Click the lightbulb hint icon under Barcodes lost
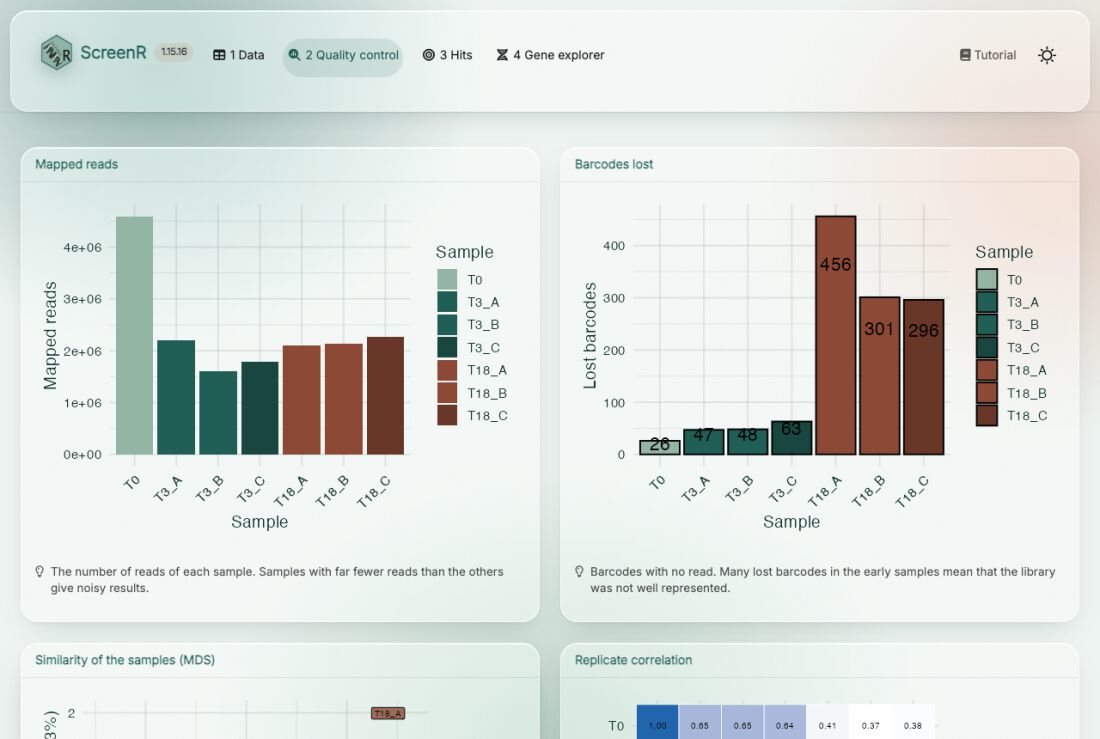Screen dimensions: 1100x739 coord(579,572)
